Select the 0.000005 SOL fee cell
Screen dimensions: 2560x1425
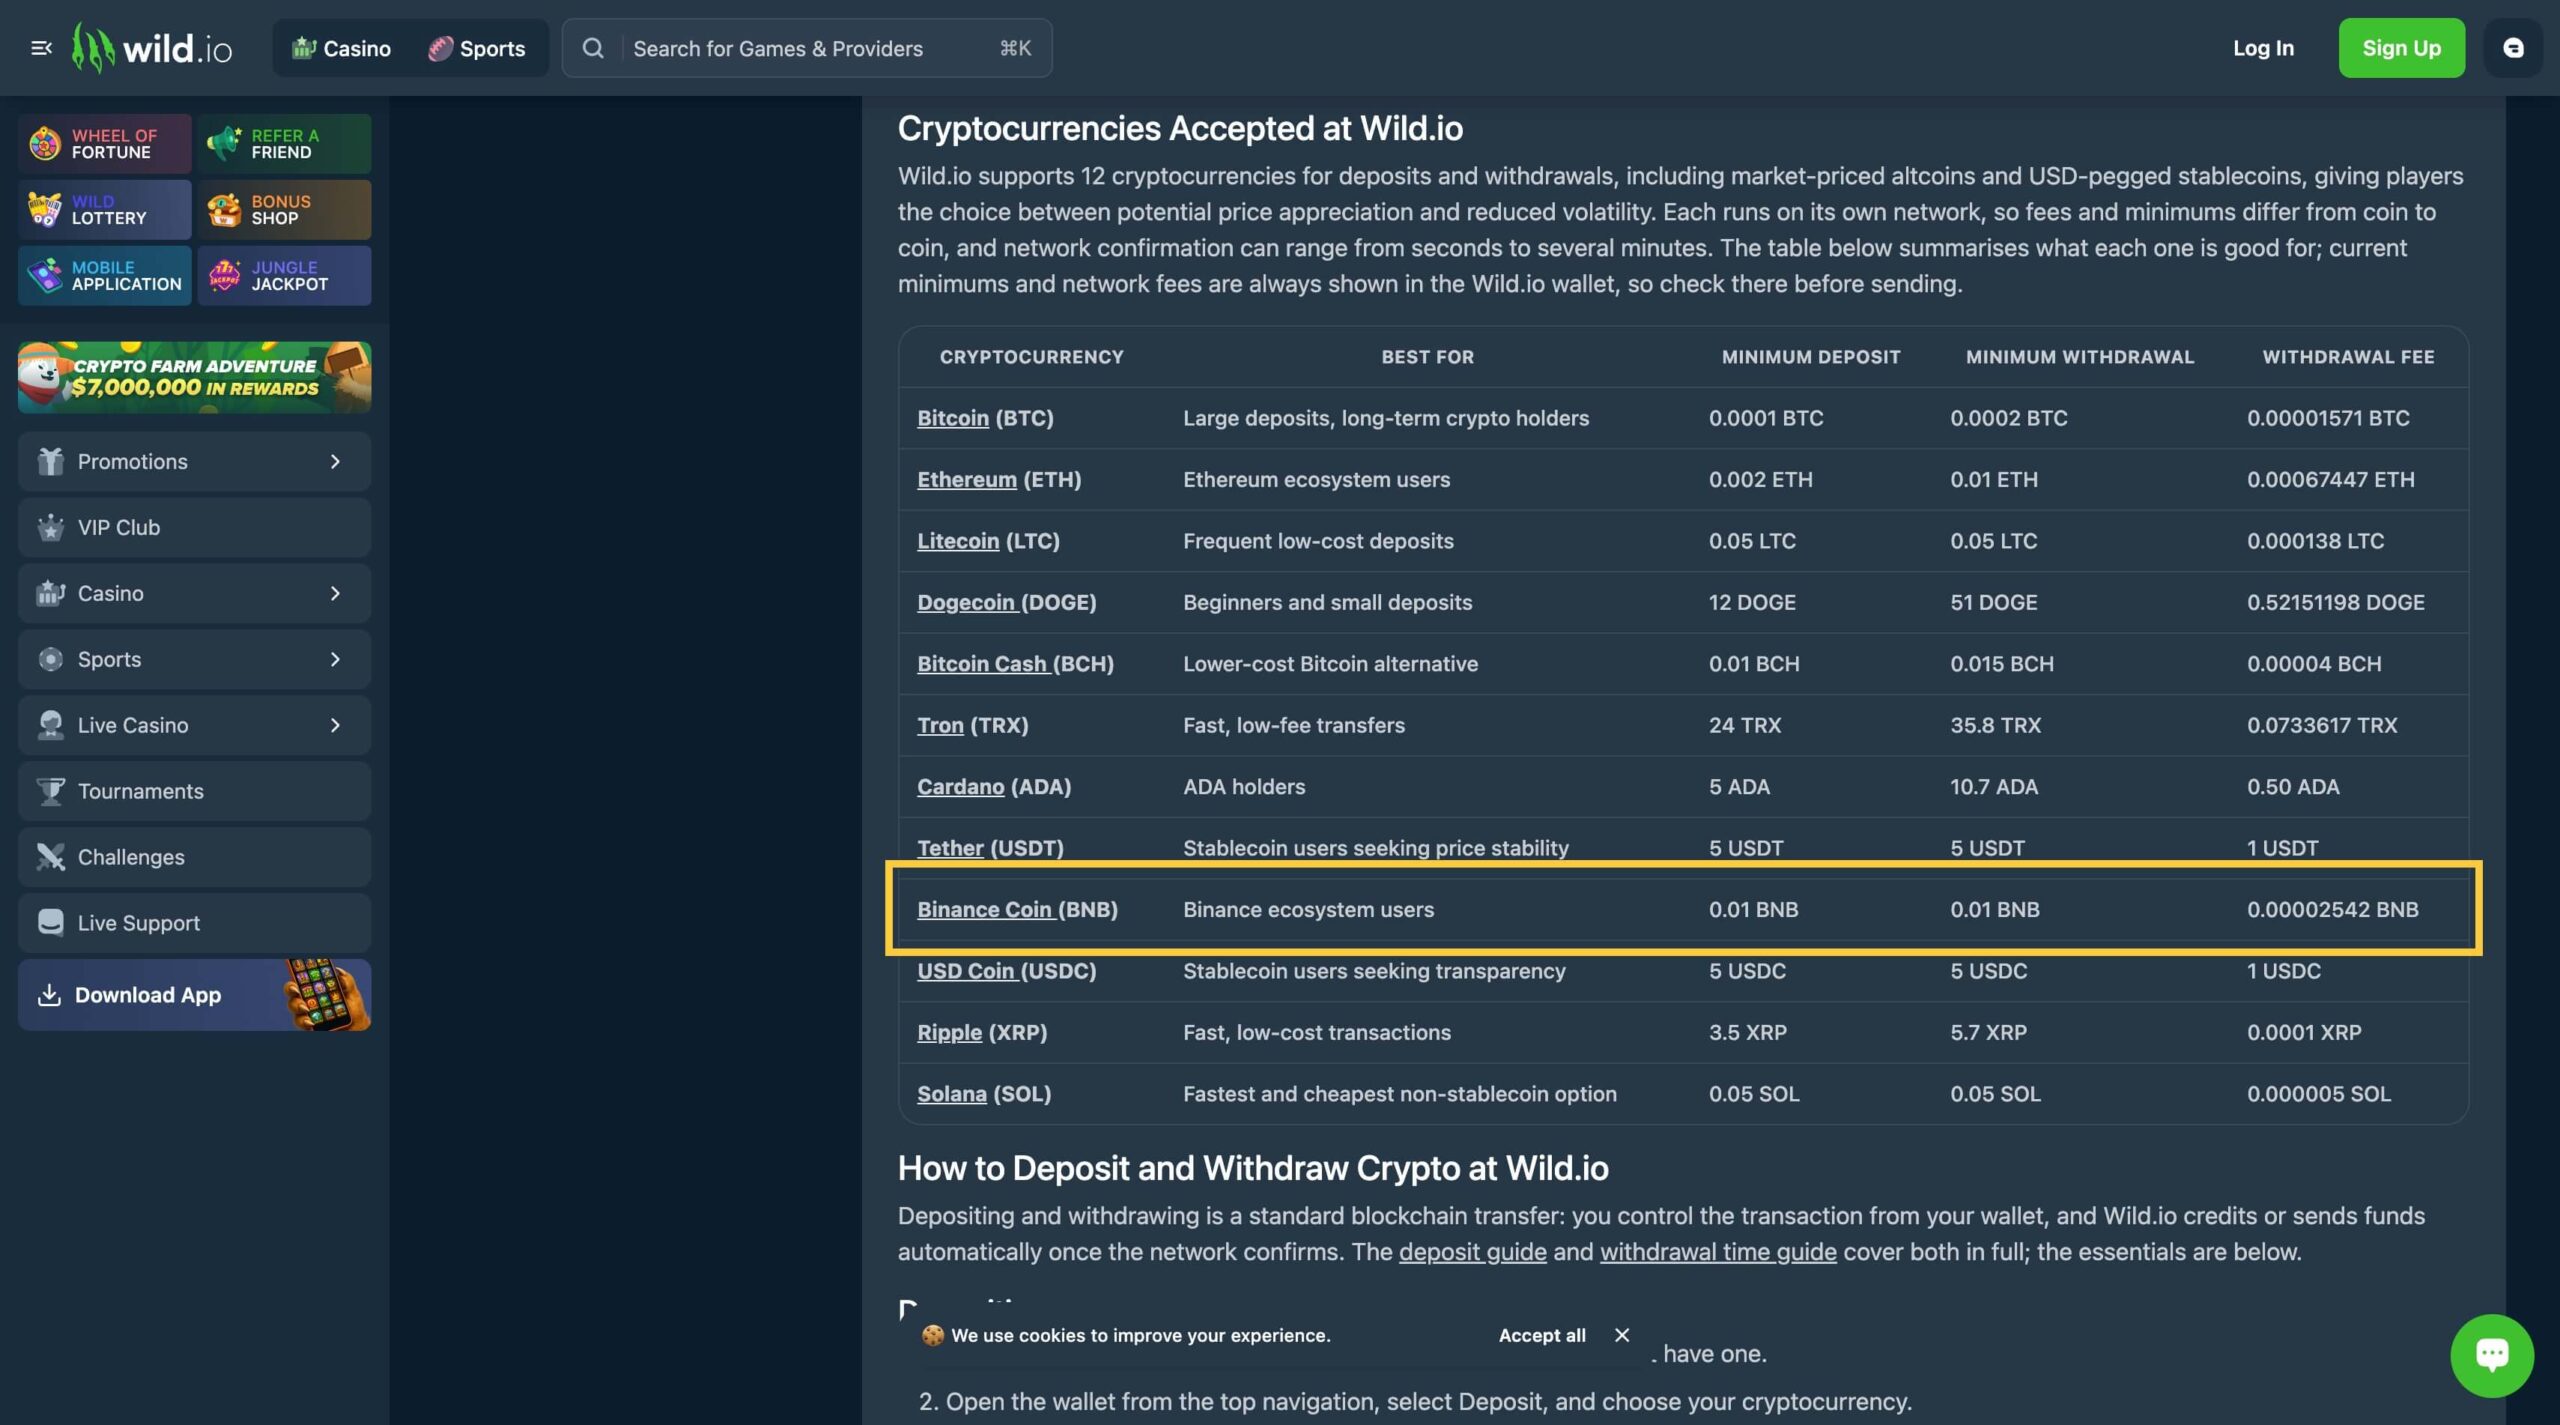2318,1094
